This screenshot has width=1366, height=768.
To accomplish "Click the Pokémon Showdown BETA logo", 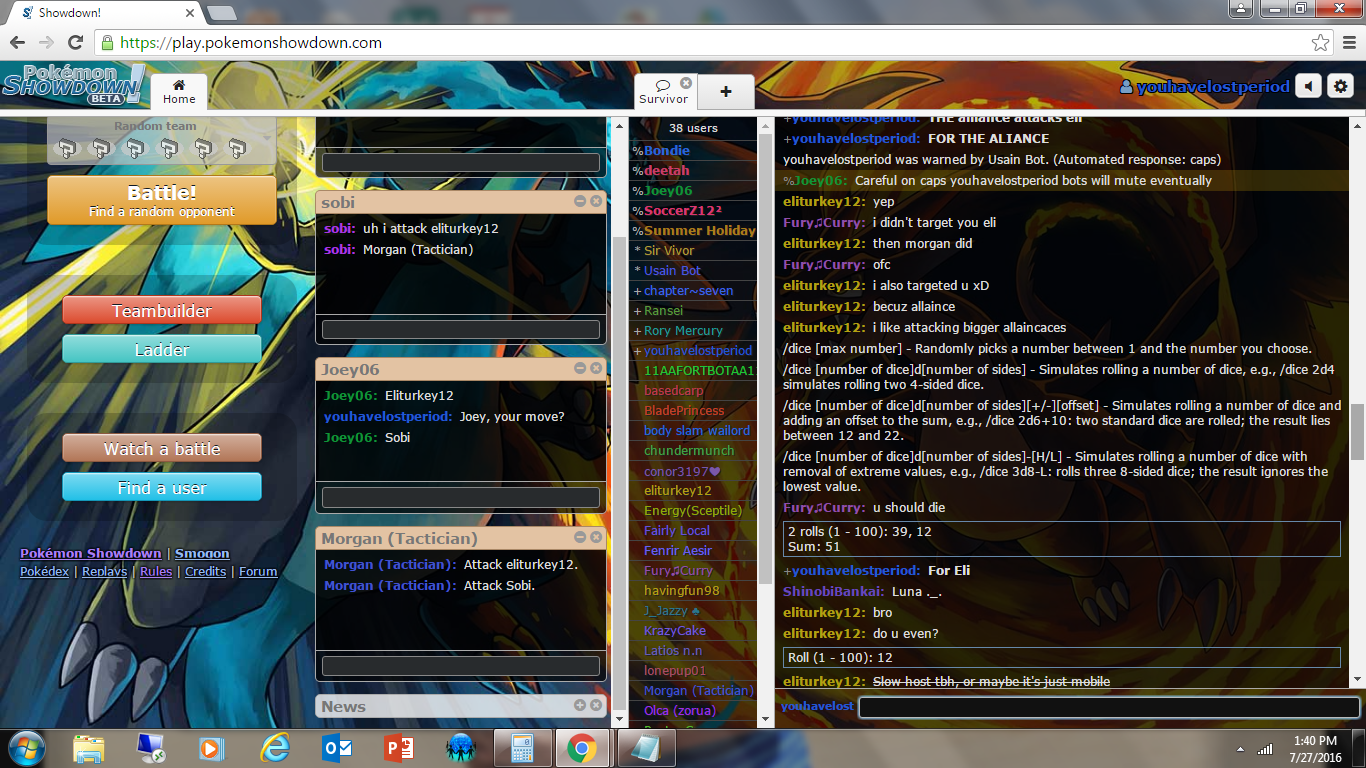I will pyautogui.click(x=73, y=85).
